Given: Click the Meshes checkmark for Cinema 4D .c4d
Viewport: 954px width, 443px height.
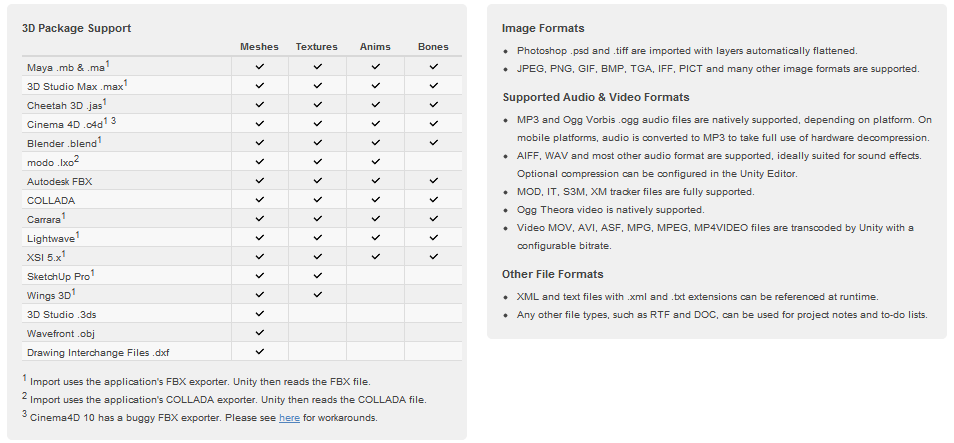Looking at the screenshot, I should (x=260, y=124).
